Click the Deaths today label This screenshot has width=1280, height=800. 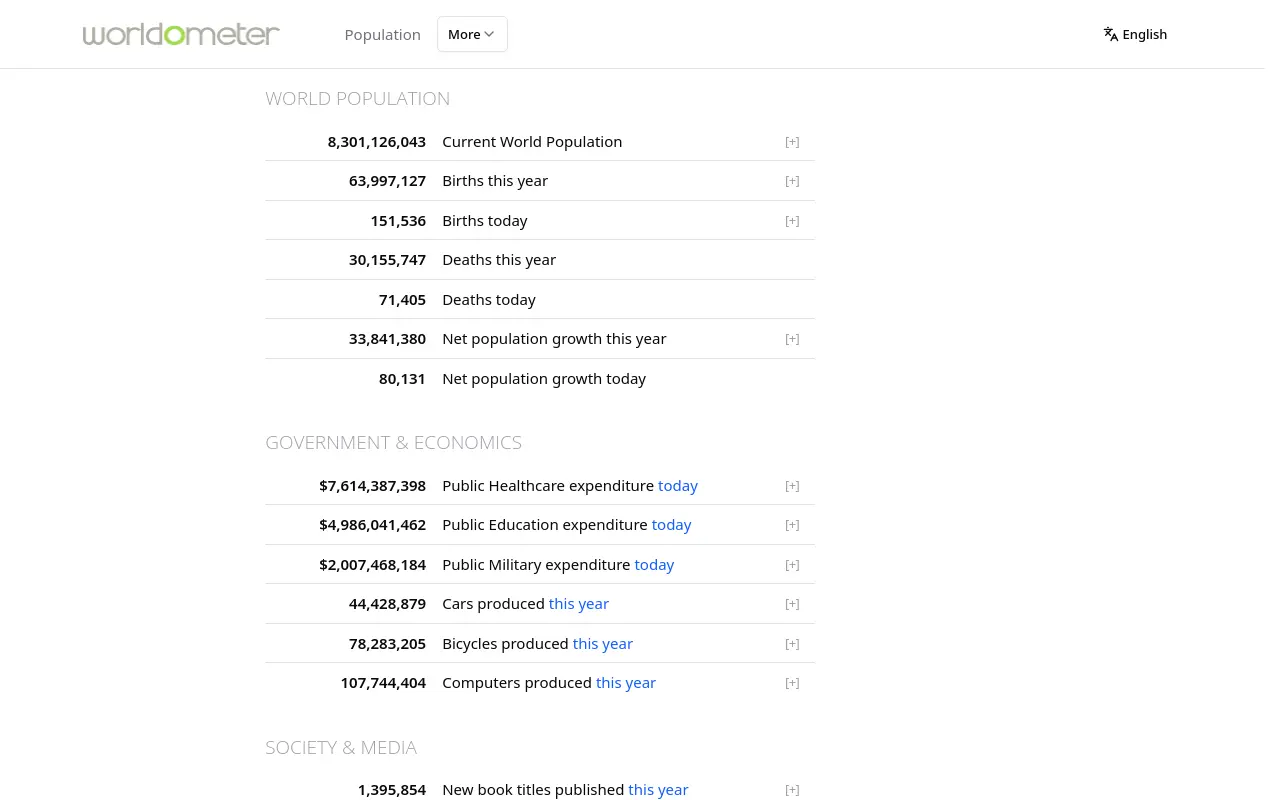click(489, 300)
